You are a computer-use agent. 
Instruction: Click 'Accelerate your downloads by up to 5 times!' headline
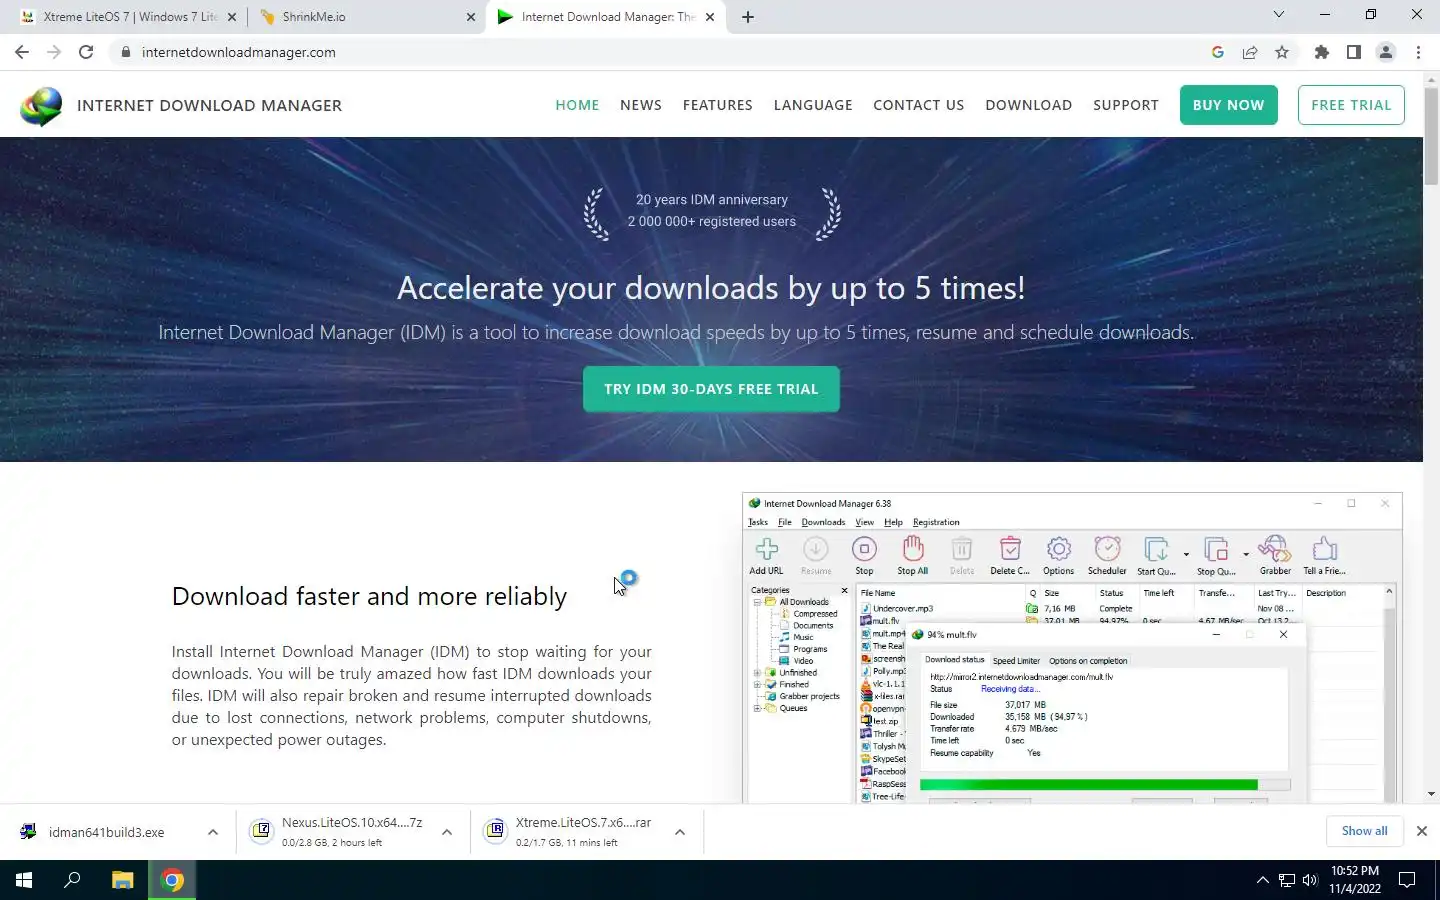click(711, 288)
